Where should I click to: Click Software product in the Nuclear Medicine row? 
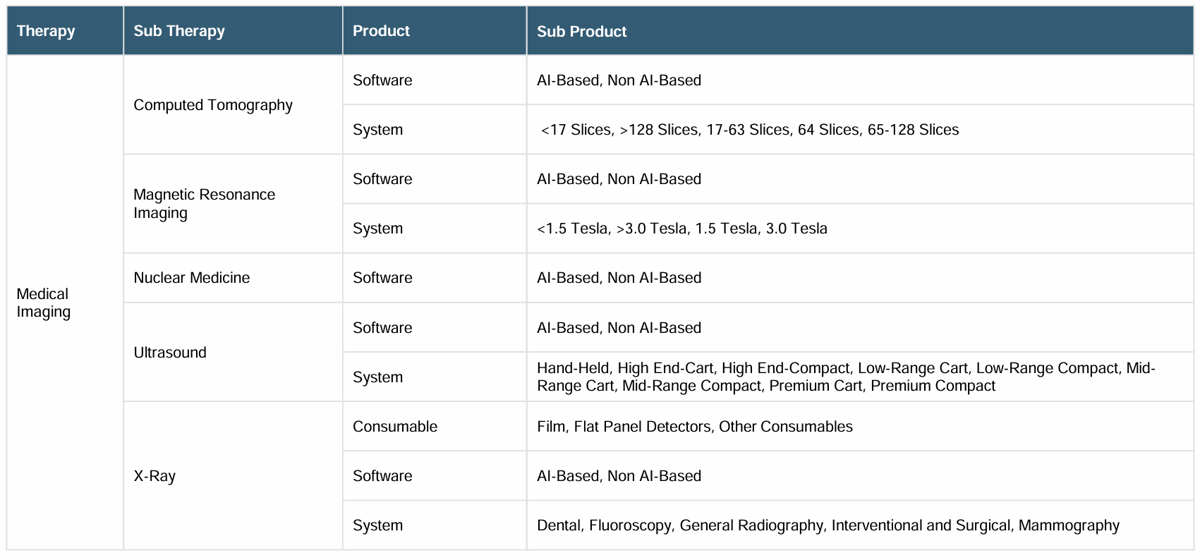tap(434, 278)
